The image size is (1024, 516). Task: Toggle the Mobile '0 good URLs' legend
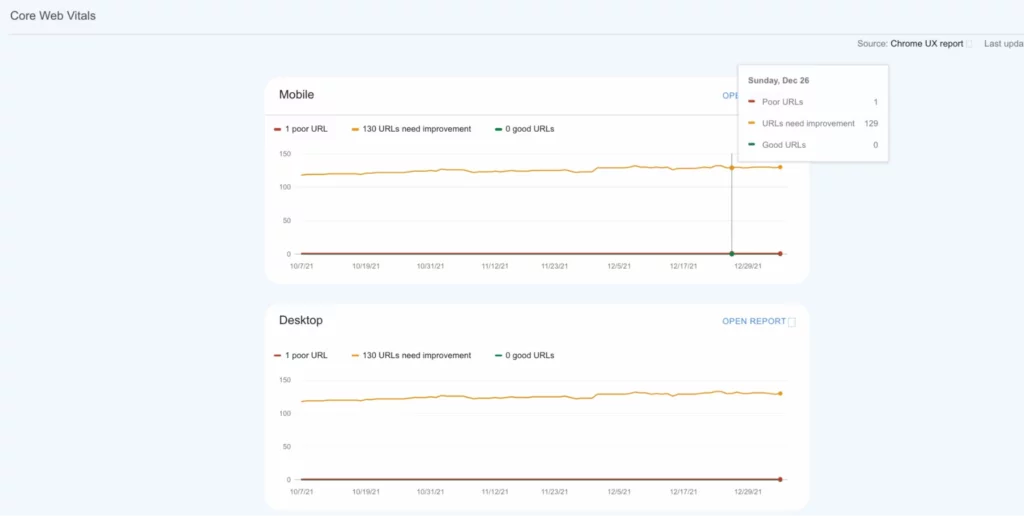coord(524,129)
